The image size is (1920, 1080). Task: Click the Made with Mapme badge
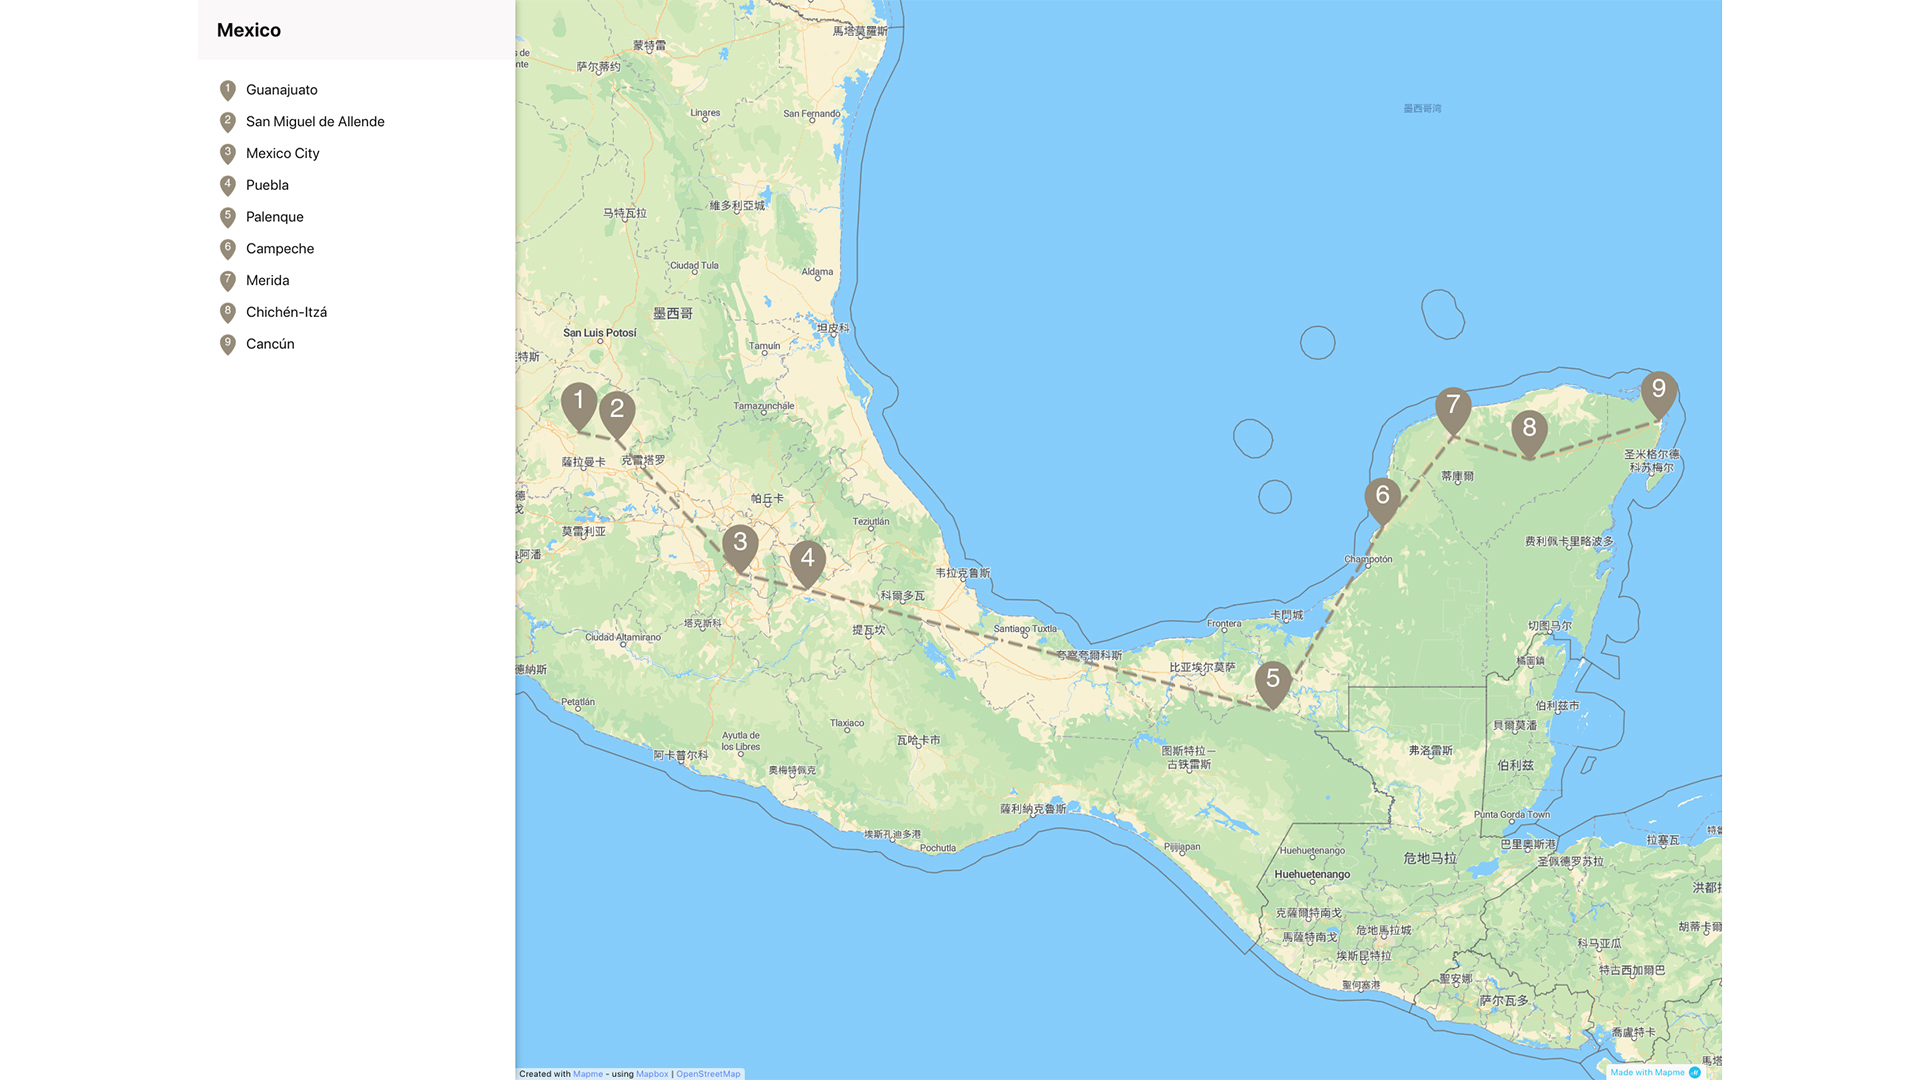(x=1654, y=1072)
